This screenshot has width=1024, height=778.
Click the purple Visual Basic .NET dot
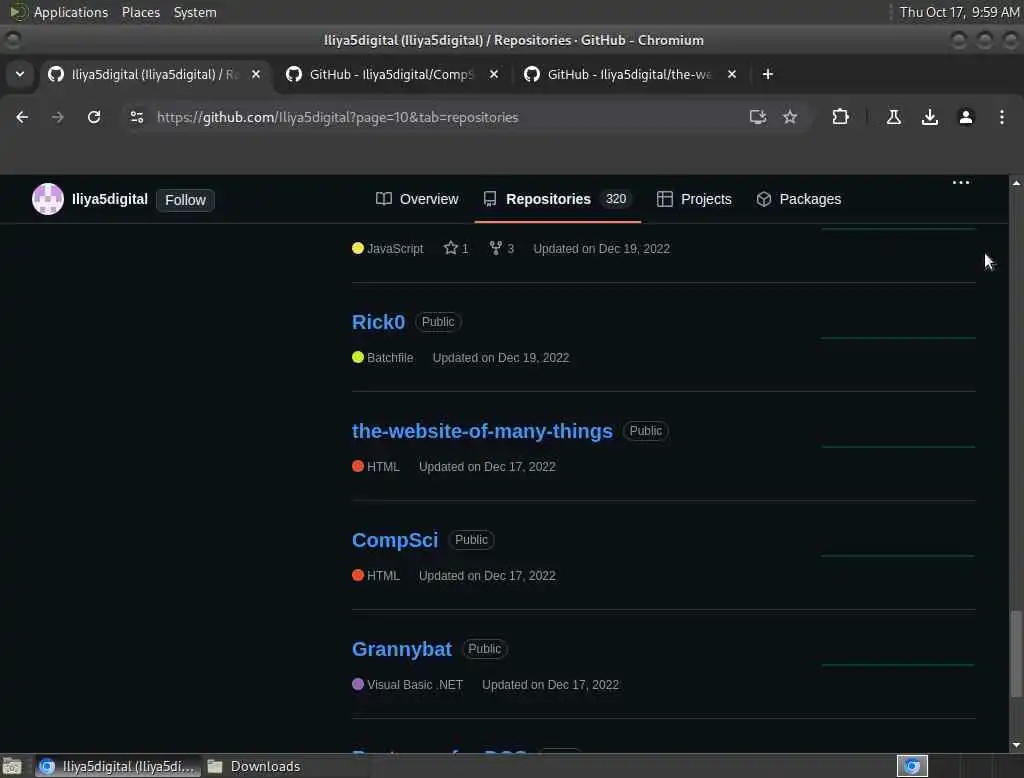pyautogui.click(x=357, y=684)
